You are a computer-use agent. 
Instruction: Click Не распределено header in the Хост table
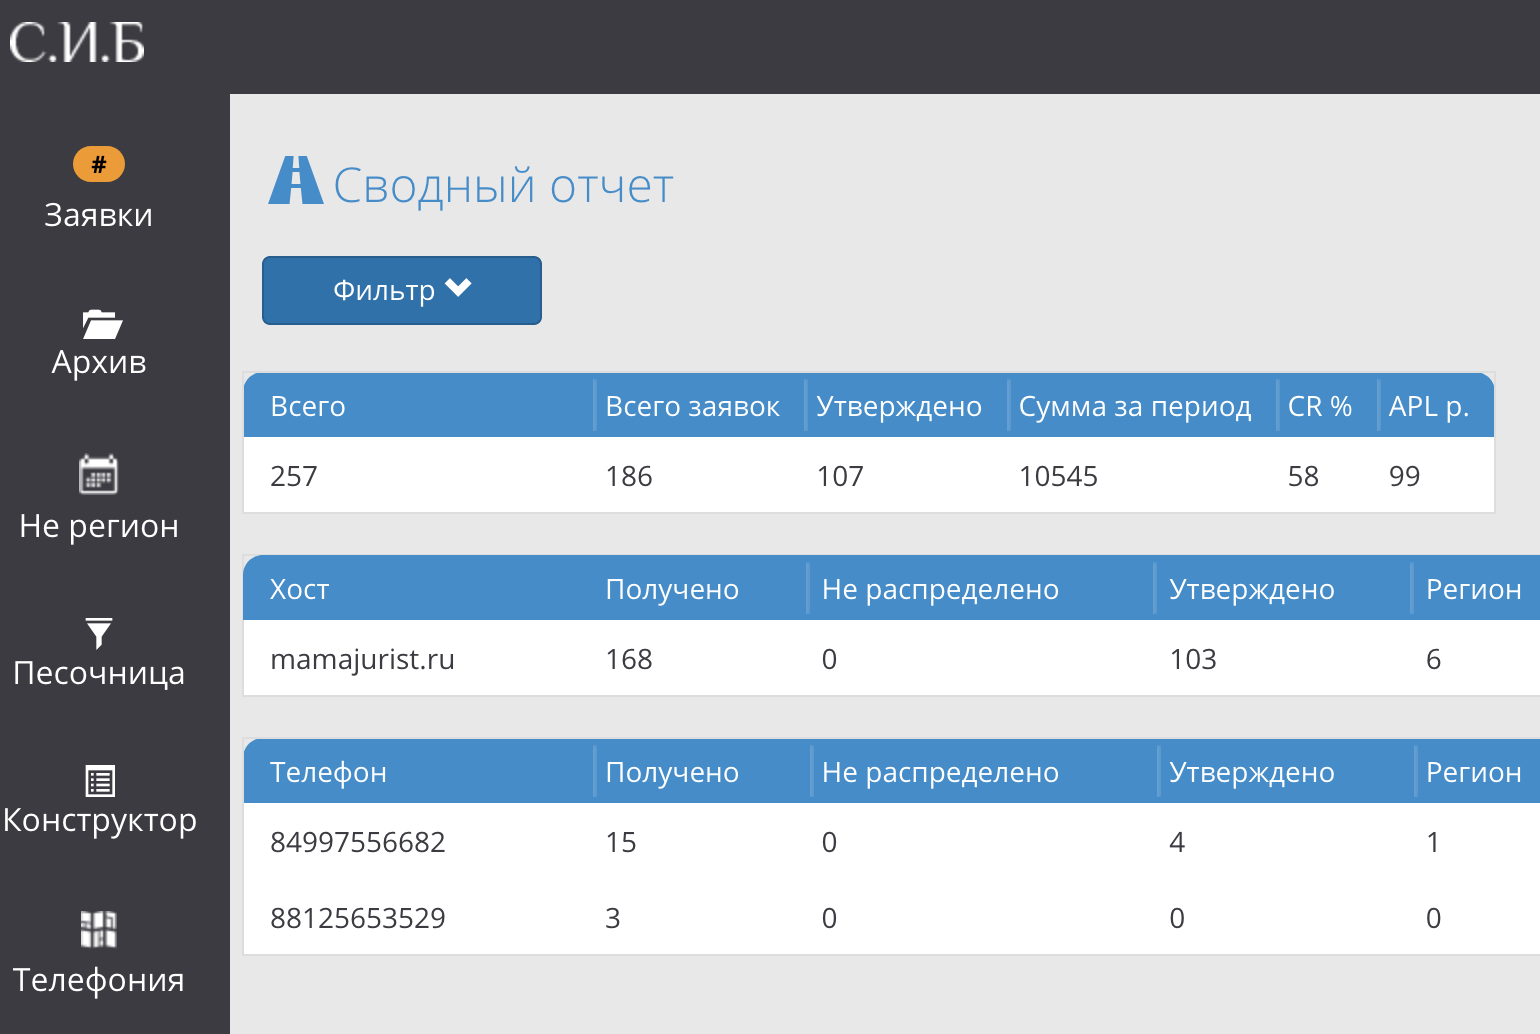940,589
